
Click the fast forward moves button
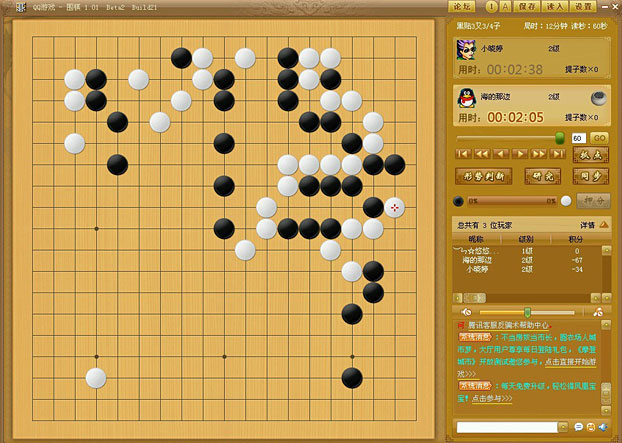click(541, 154)
